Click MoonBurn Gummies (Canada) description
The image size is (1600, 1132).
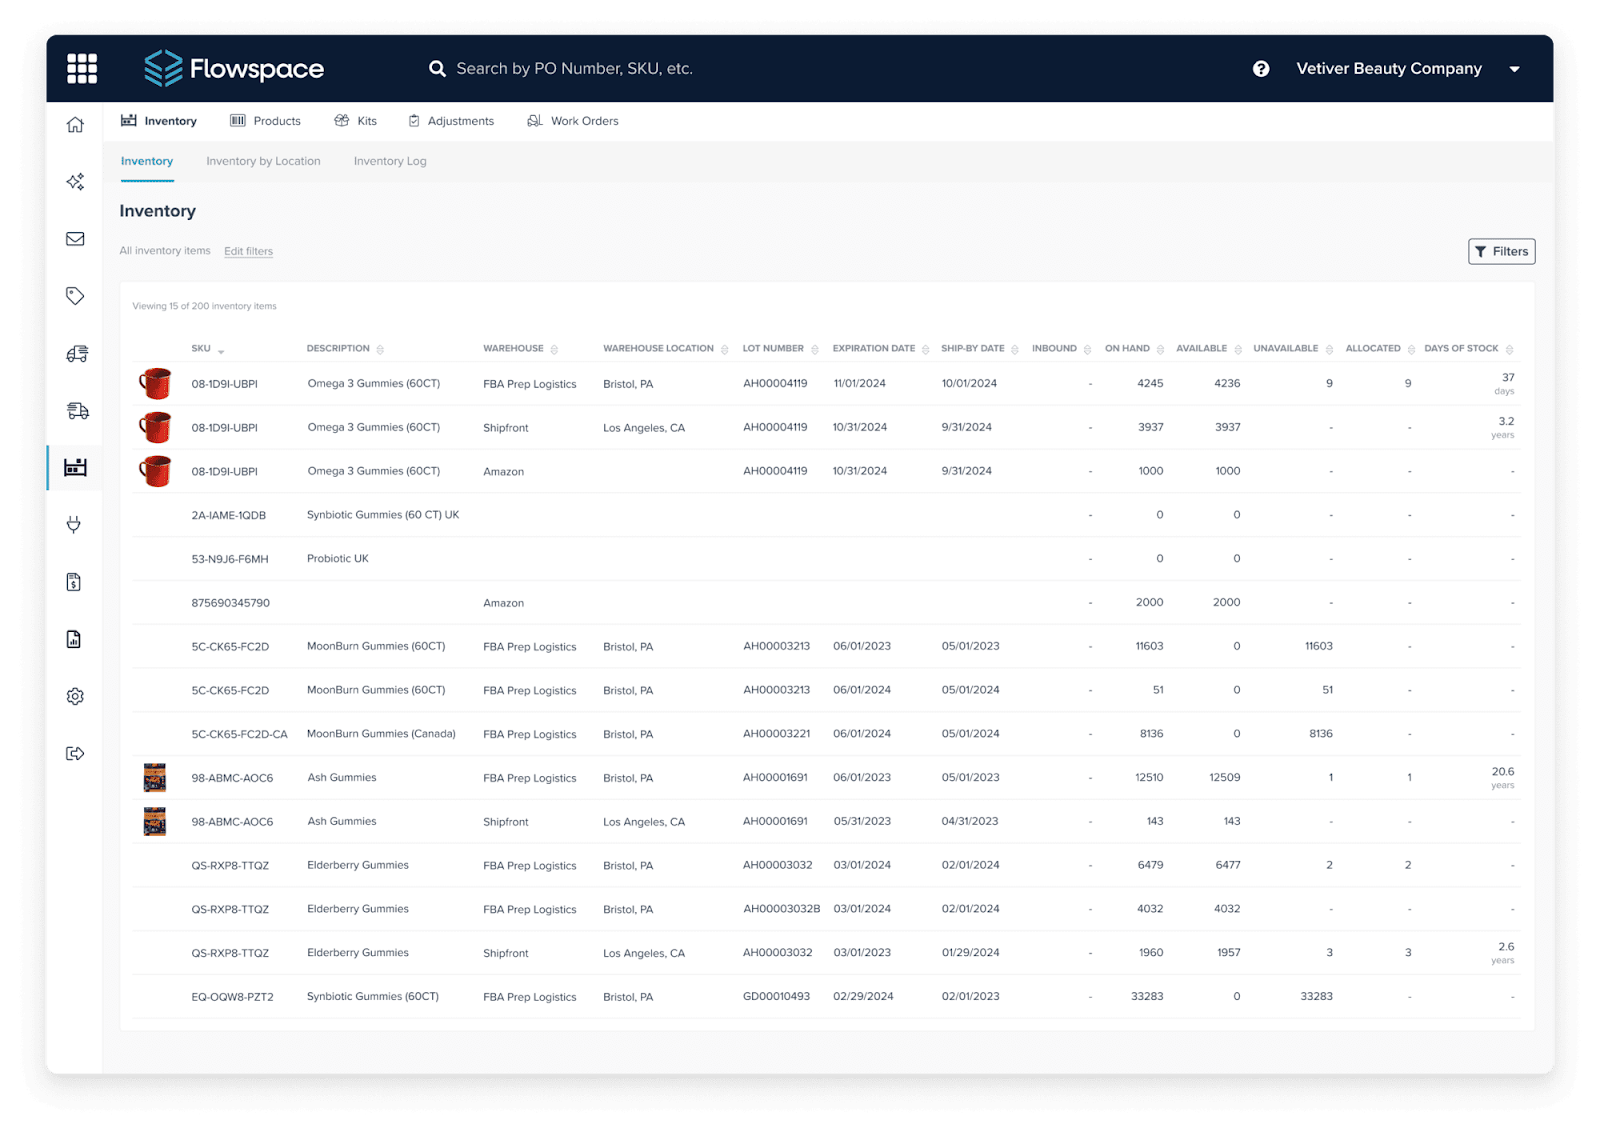pyautogui.click(x=381, y=734)
